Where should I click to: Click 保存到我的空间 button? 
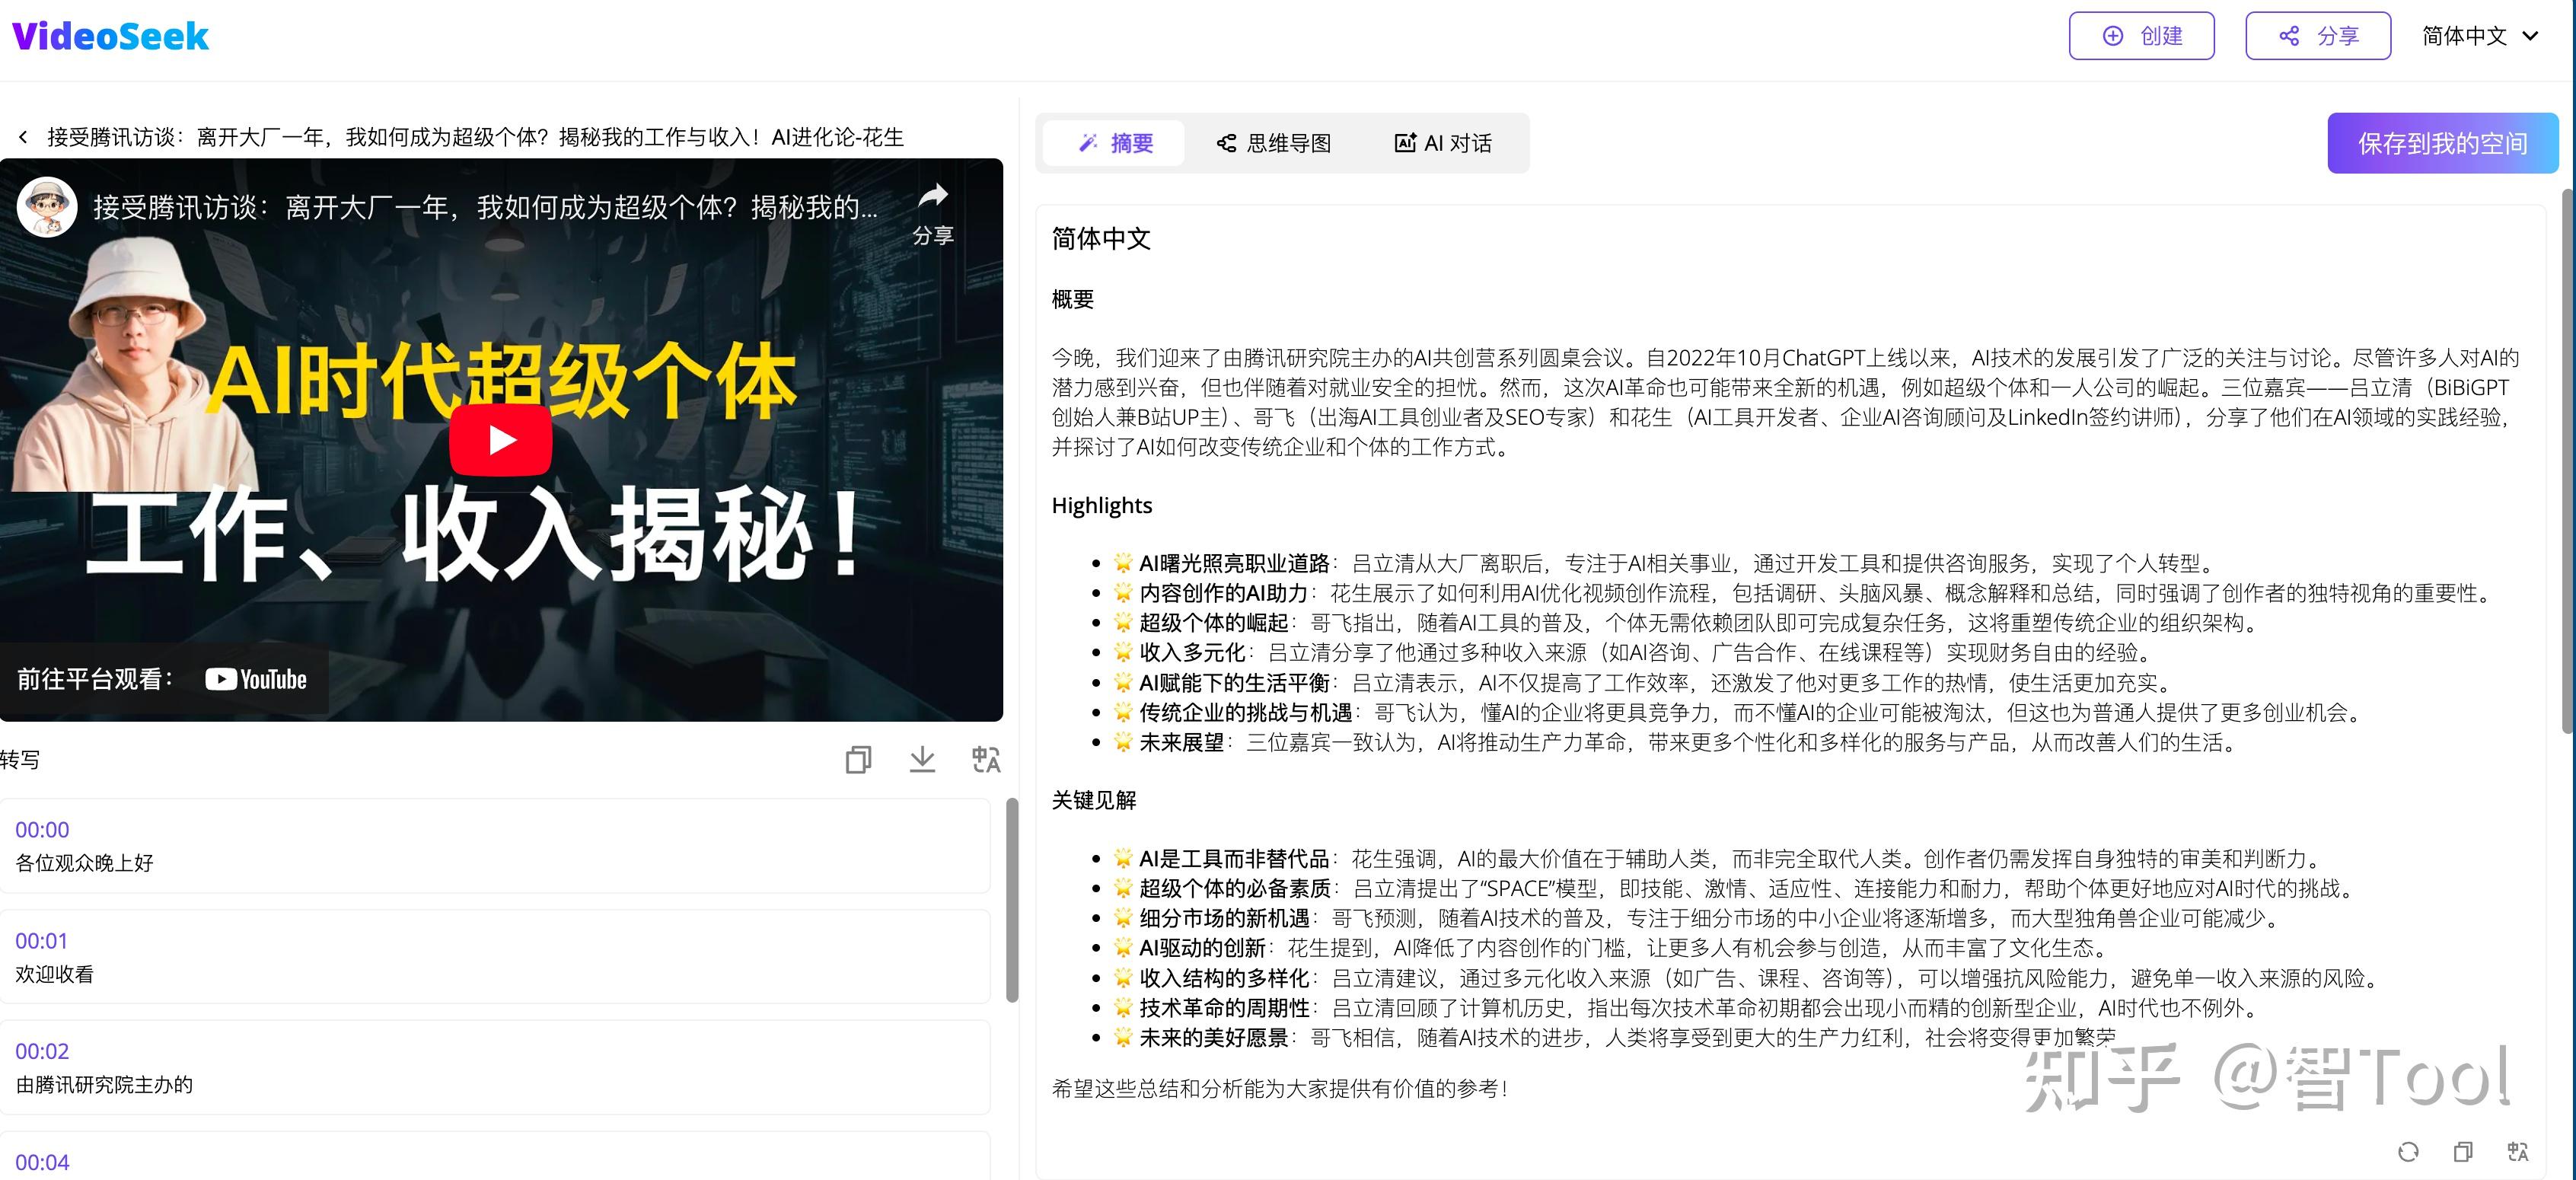click(2442, 143)
